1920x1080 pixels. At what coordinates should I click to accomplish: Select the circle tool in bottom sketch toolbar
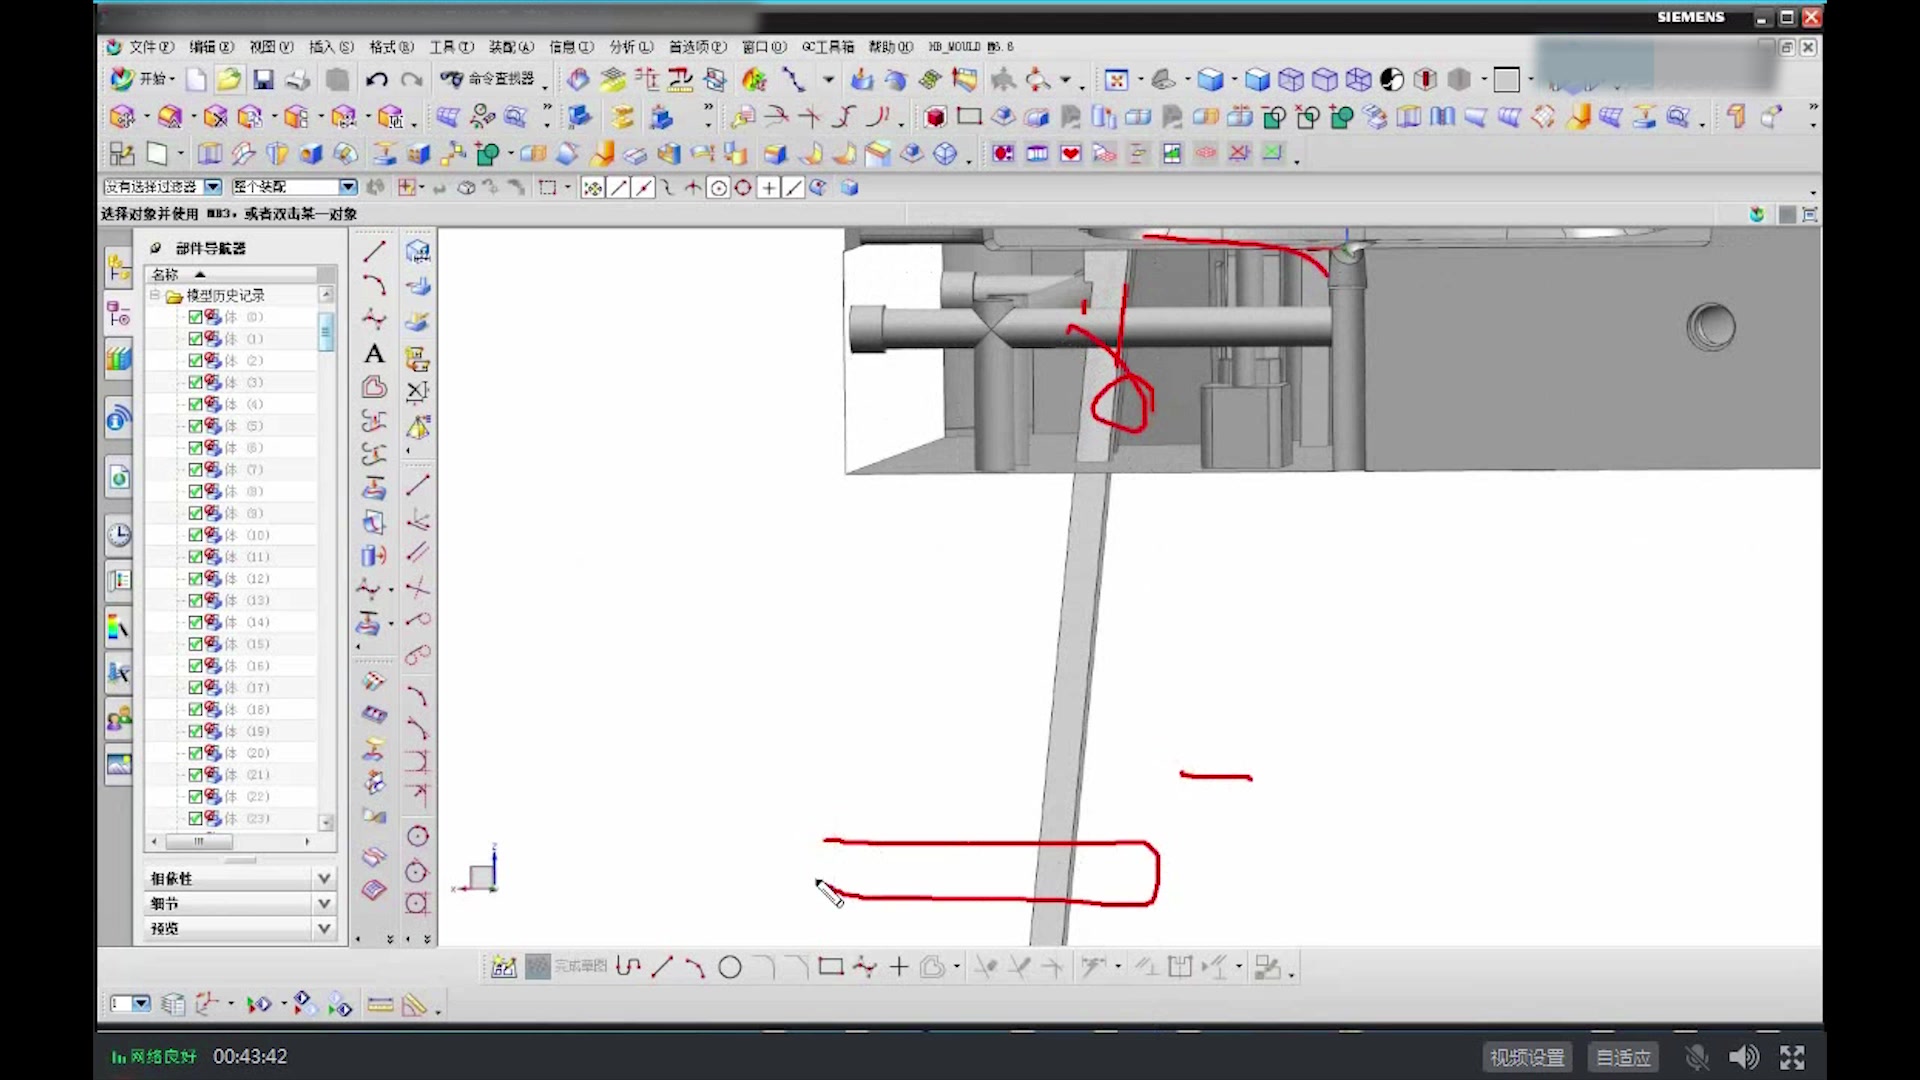730,967
